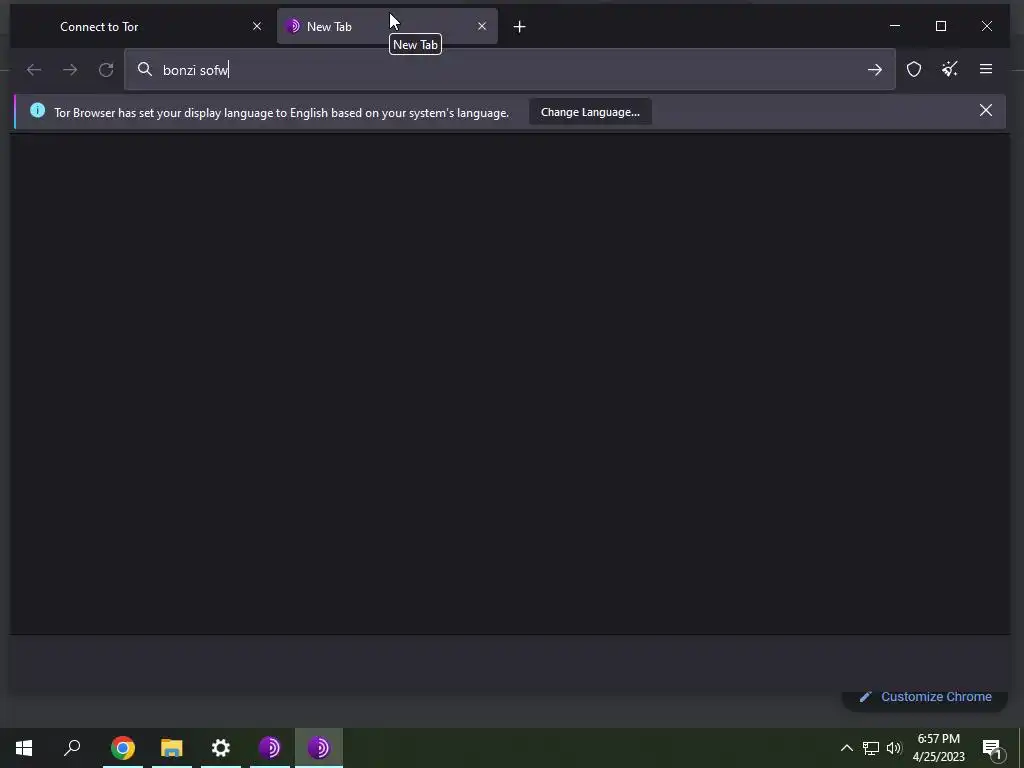Open a new tab with plus button

click(x=519, y=27)
